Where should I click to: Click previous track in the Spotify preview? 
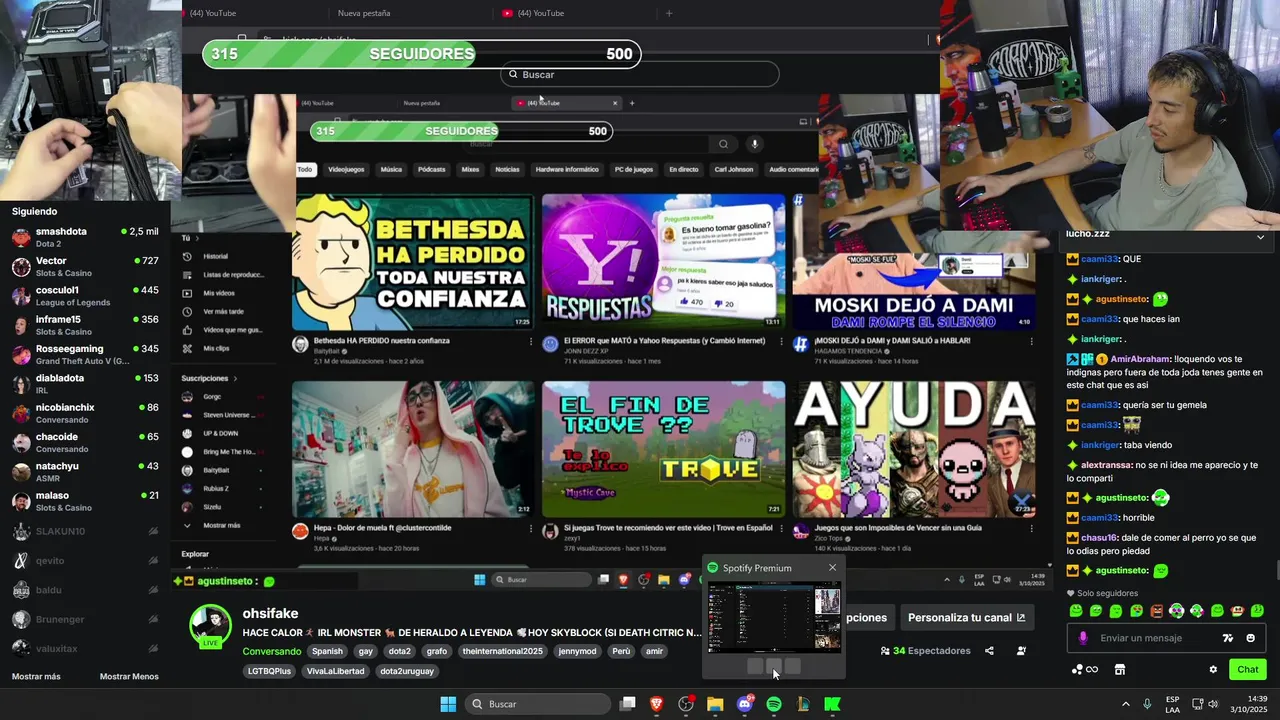coord(755,666)
